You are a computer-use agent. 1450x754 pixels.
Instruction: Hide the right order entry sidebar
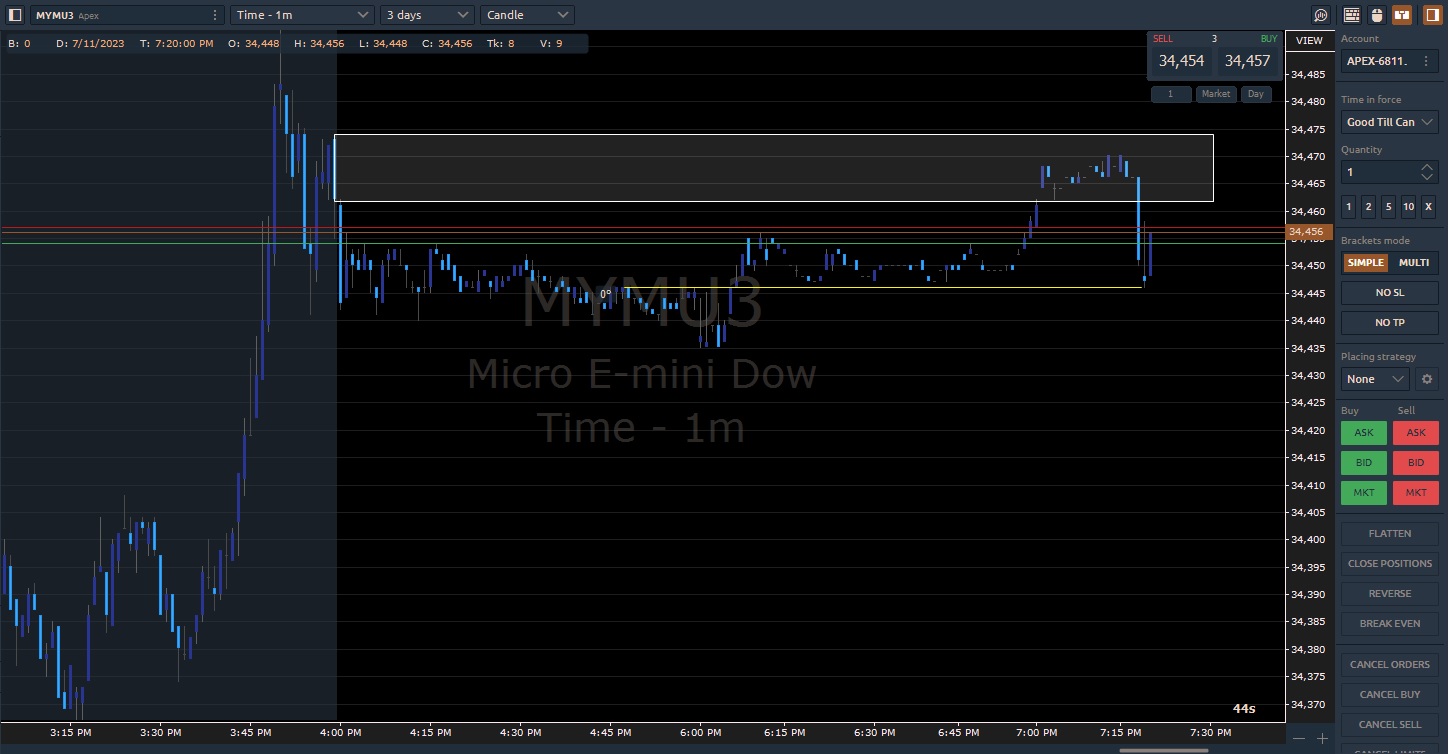click(1431, 15)
